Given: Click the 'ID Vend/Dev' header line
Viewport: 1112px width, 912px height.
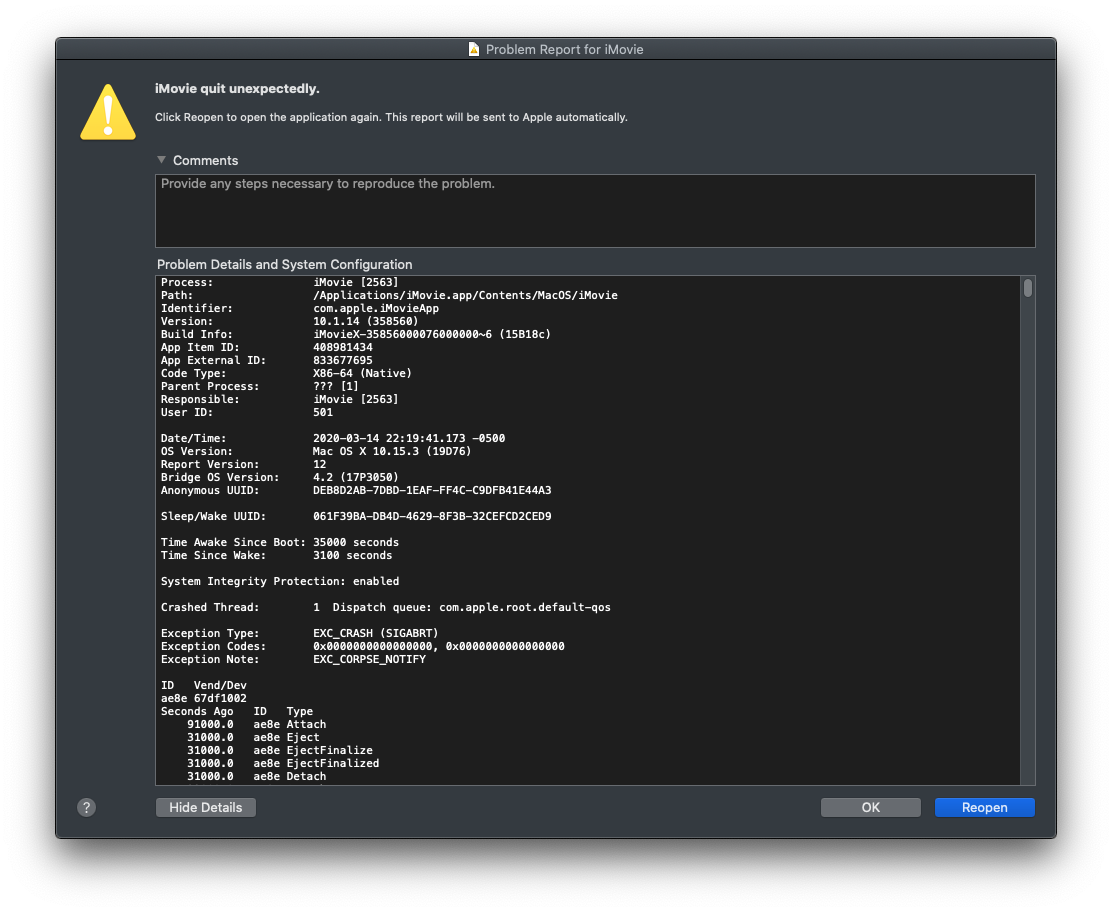Looking at the screenshot, I should click(204, 686).
